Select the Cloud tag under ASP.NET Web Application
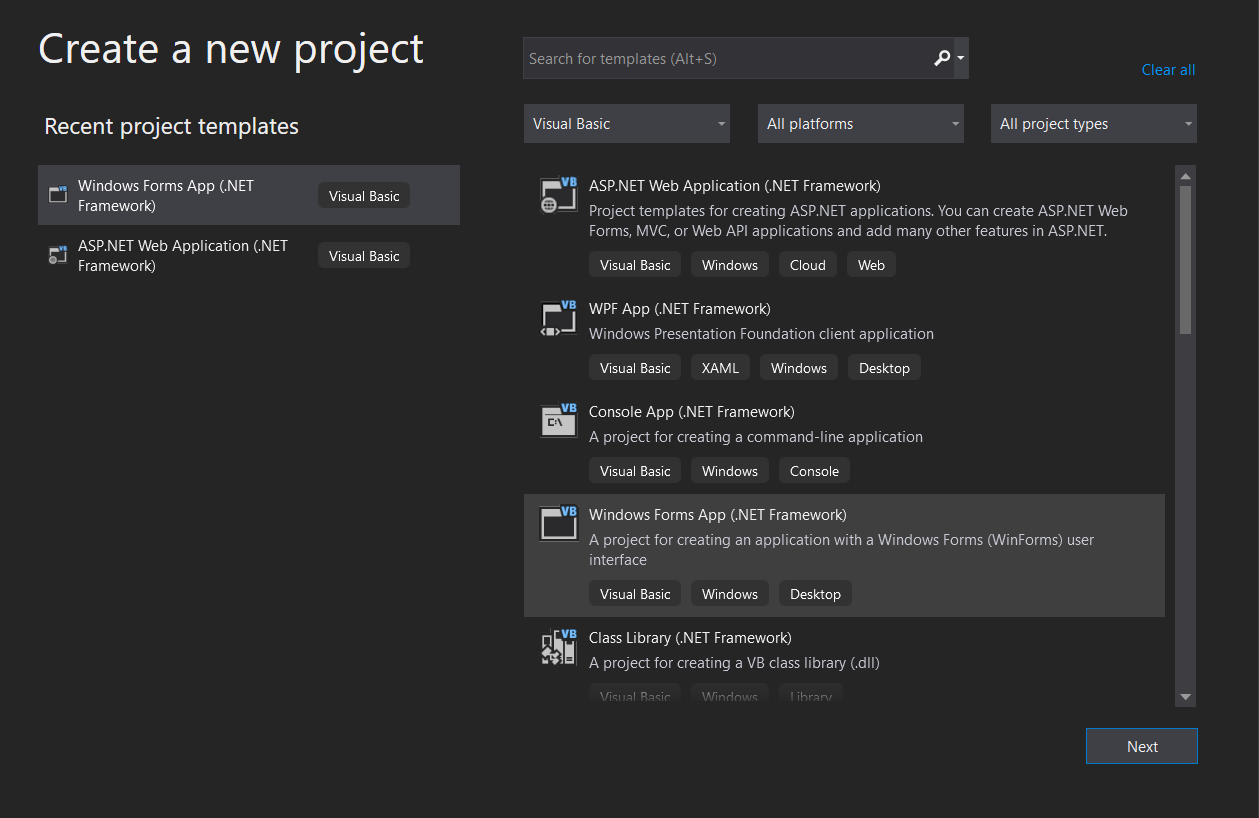Image resolution: width=1259 pixels, height=818 pixels. [x=807, y=264]
